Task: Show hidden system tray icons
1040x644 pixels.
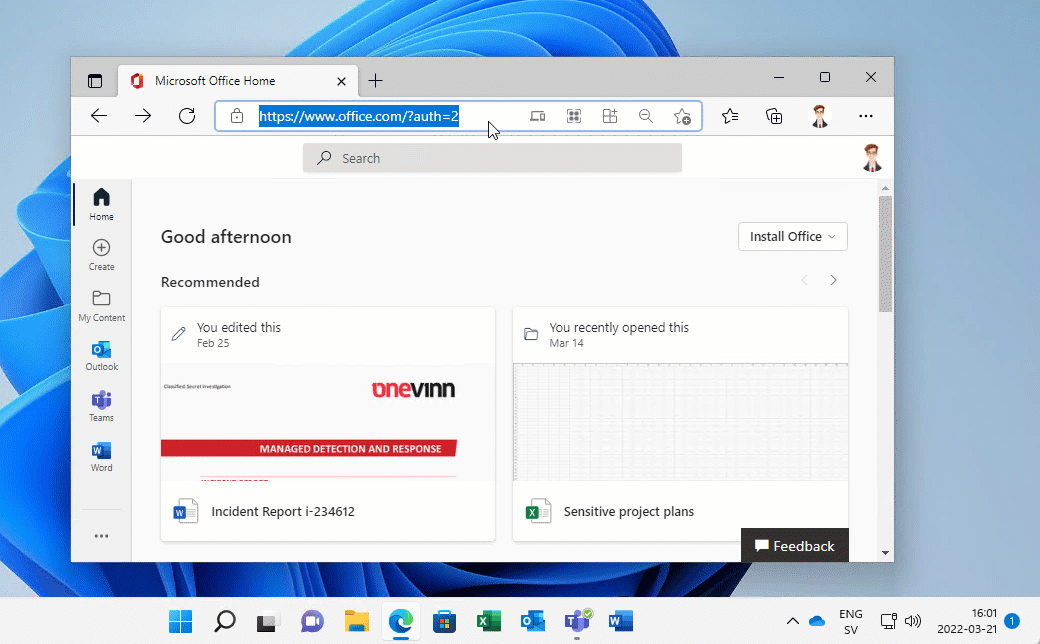Action: point(793,621)
